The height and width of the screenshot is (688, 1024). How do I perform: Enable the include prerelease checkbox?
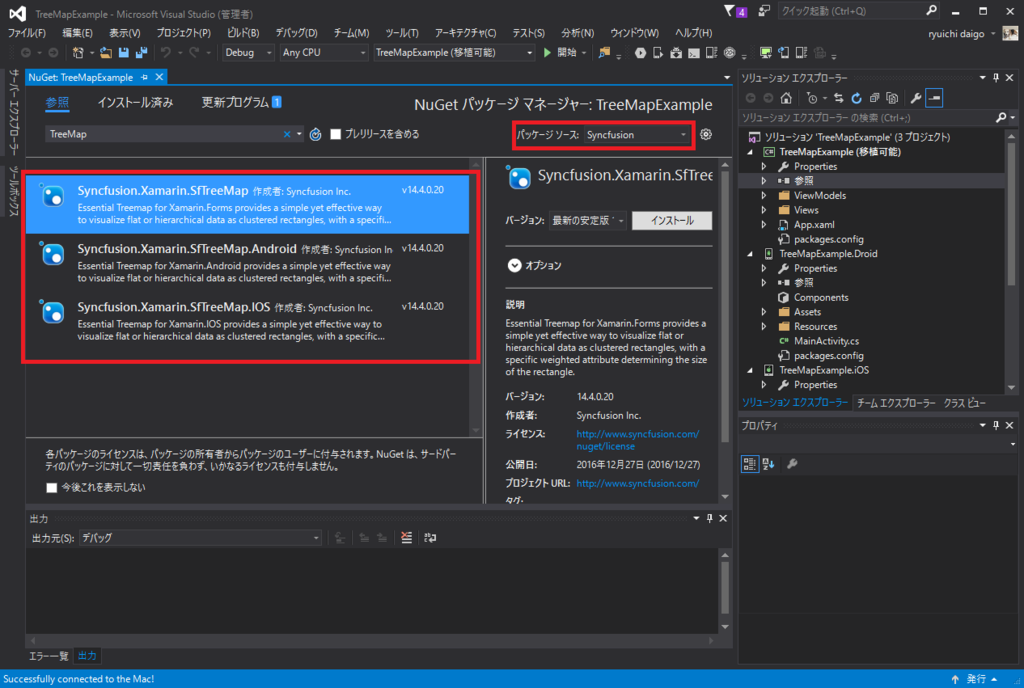(336, 134)
